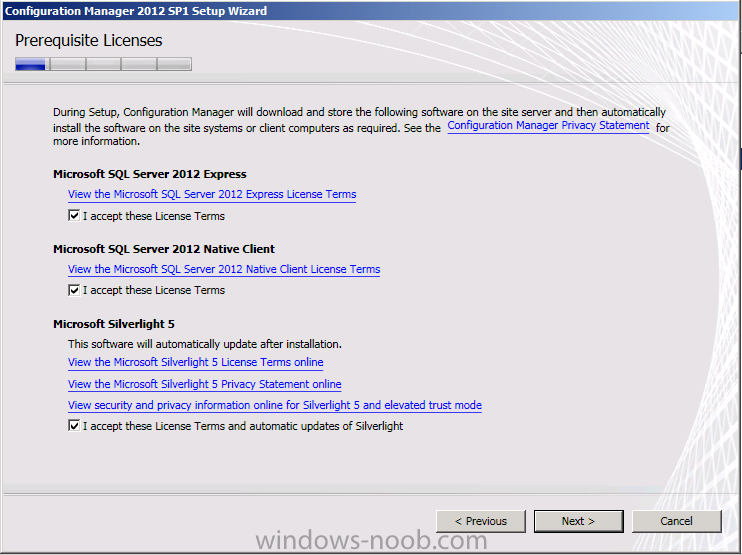742x555 pixels.
Task: Click the Prerequisite Licenses page title
Action: tap(88, 41)
